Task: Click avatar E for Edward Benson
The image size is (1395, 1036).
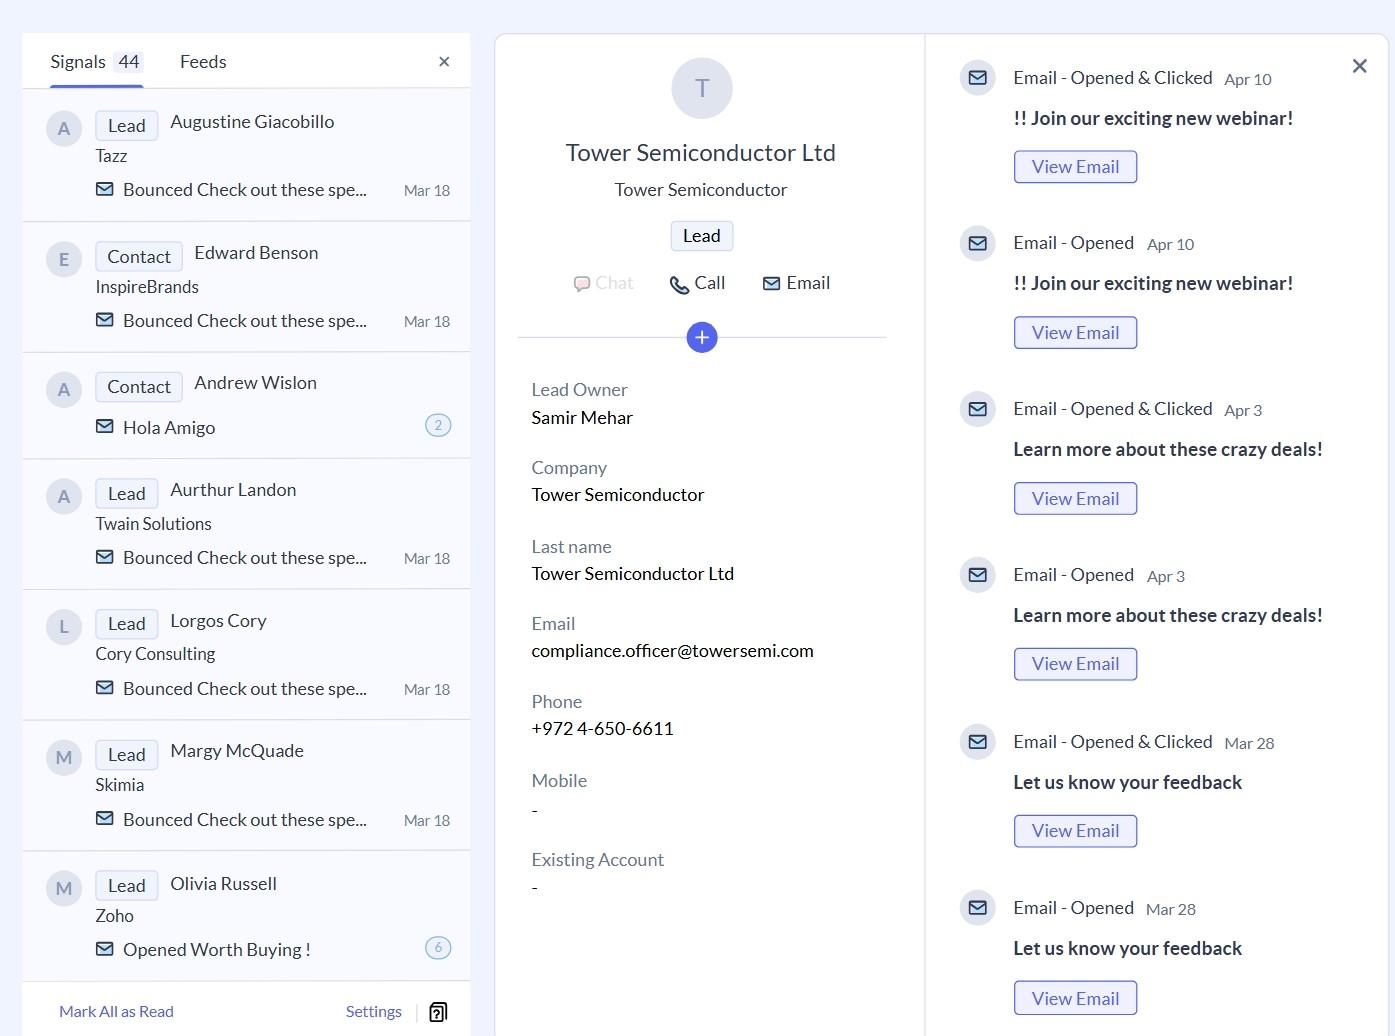Action: (64, 260)
